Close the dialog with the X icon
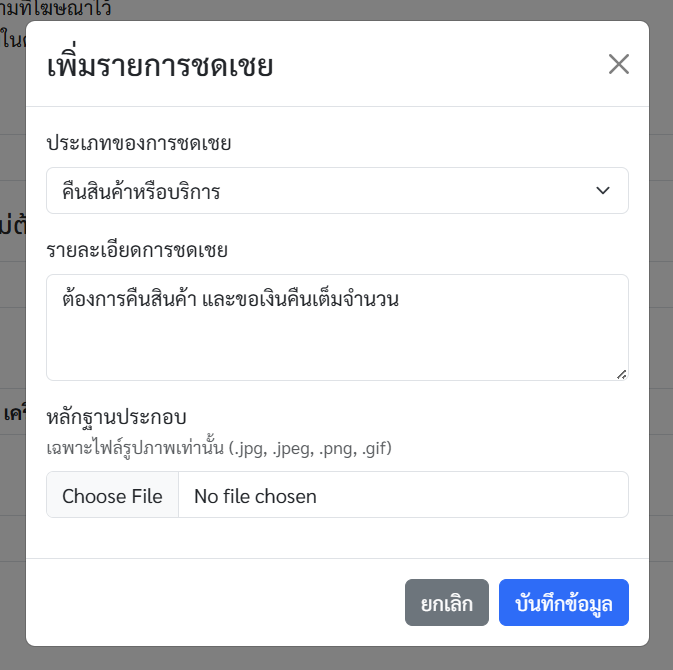This screenshot has height=670, width=673. coord(619,65)
